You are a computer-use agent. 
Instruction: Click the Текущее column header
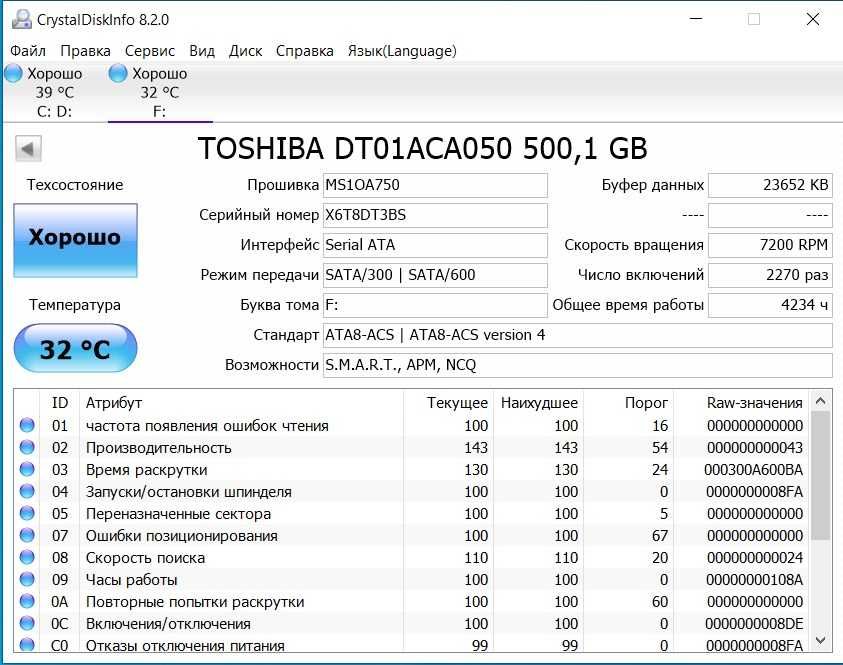448,403
